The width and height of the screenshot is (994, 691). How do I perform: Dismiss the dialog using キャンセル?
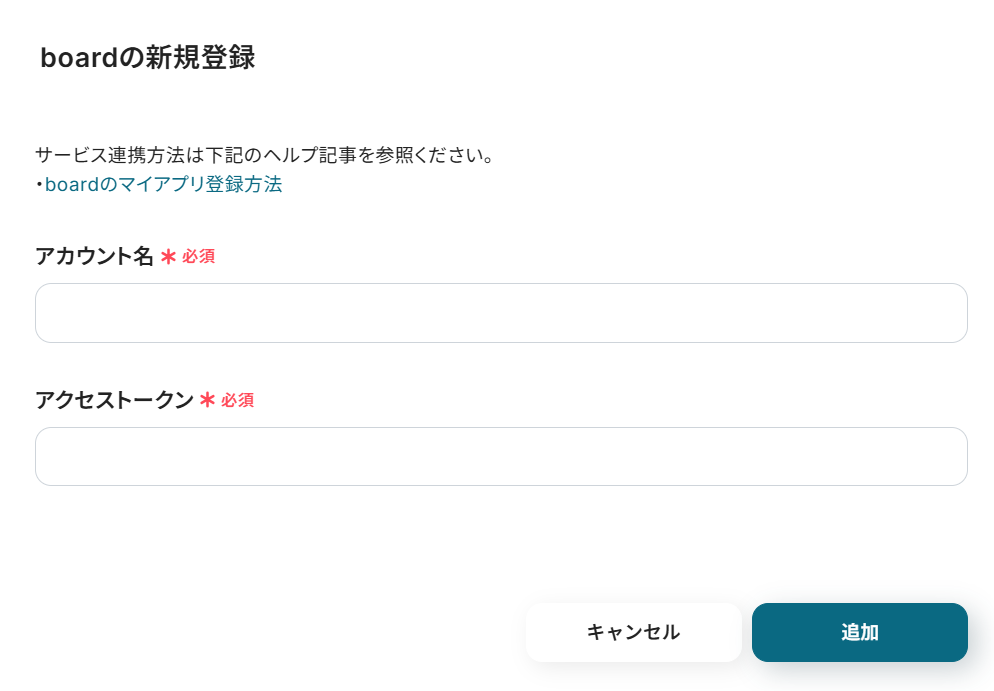633,632
